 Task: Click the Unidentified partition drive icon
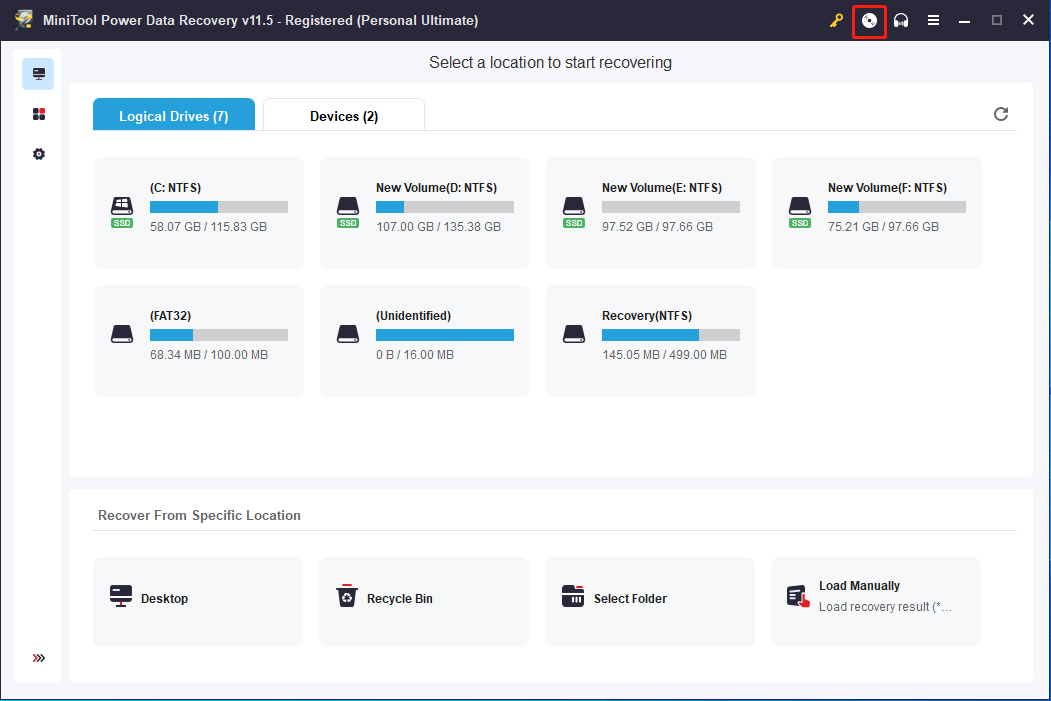[x=348, y=334]
